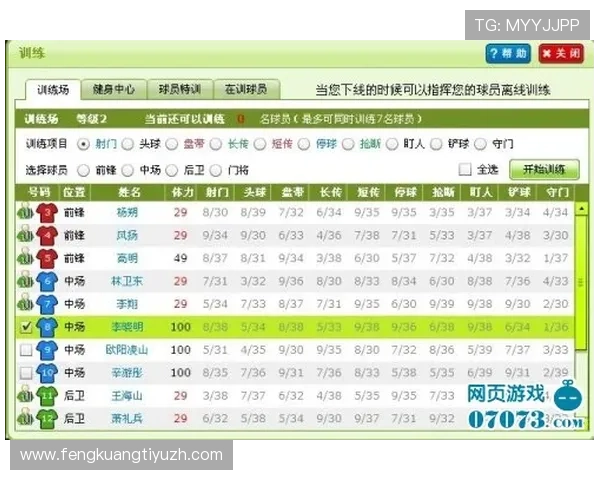Click the status icon beside player 王海山

point(26,395)
